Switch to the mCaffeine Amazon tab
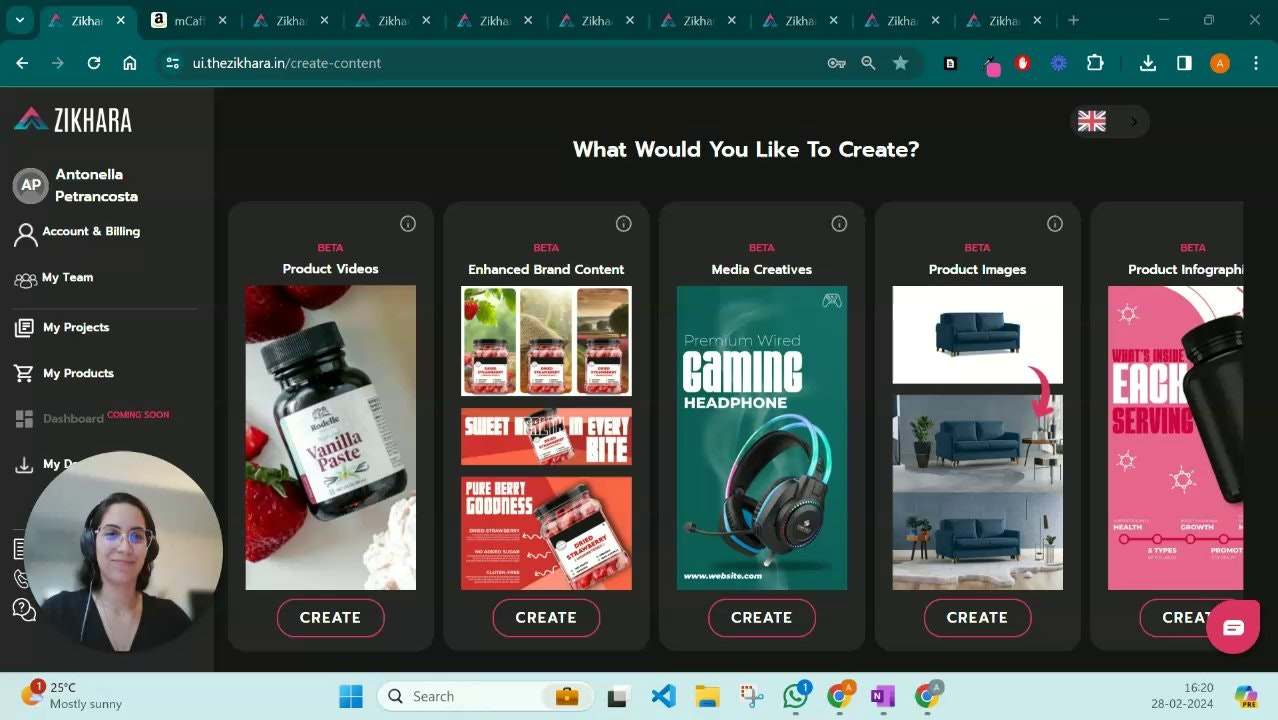The height and width of the screenshot is (720, 1278). point(188,20)
